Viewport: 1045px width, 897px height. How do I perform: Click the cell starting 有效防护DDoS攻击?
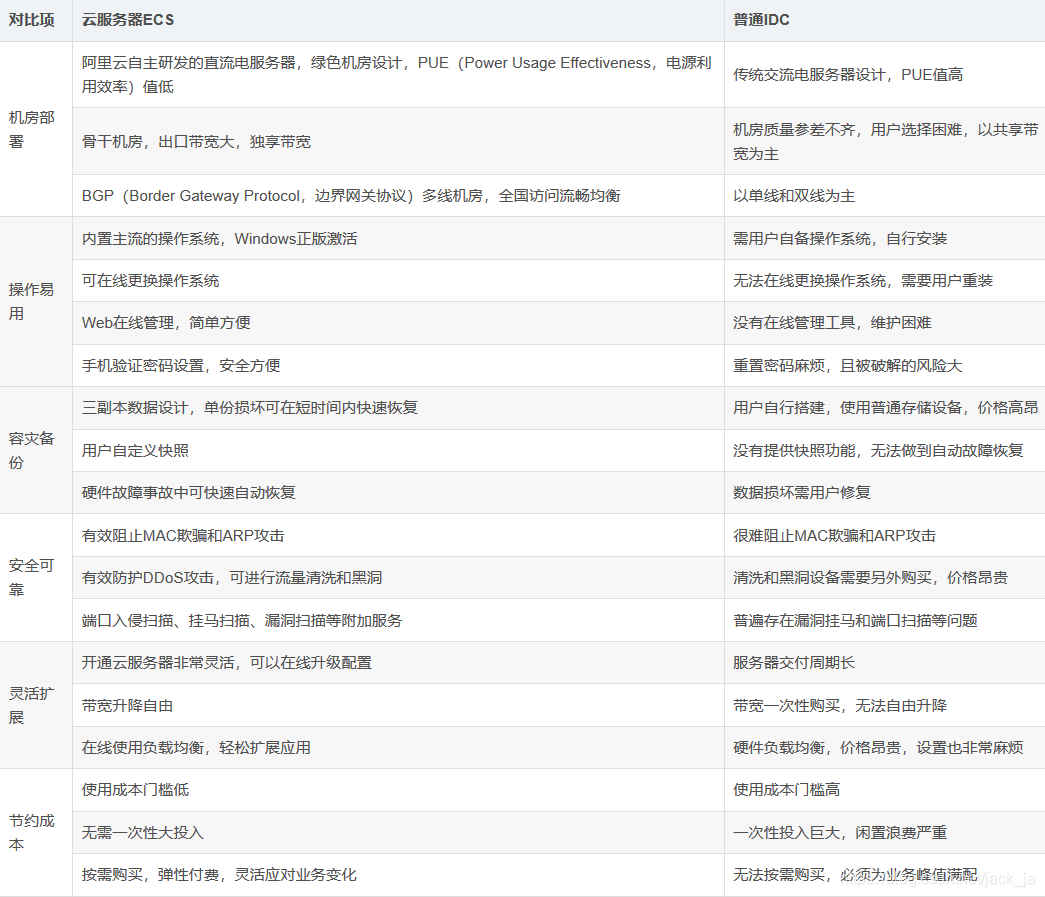coord(399,578)
